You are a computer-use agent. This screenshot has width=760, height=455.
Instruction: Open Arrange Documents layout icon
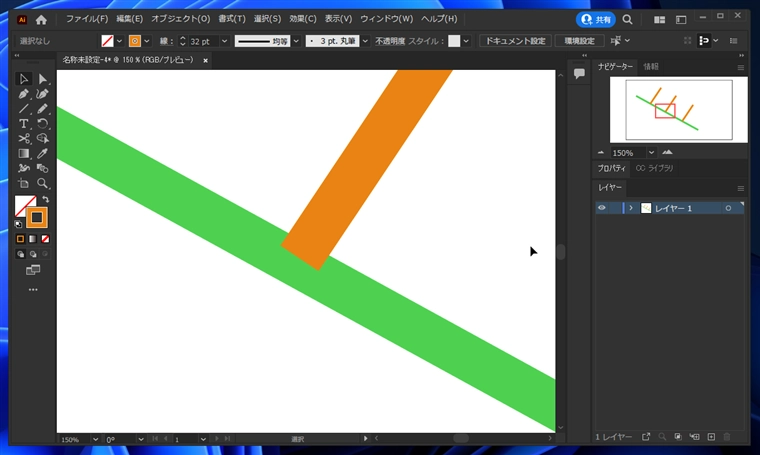[x=660, y=19]
